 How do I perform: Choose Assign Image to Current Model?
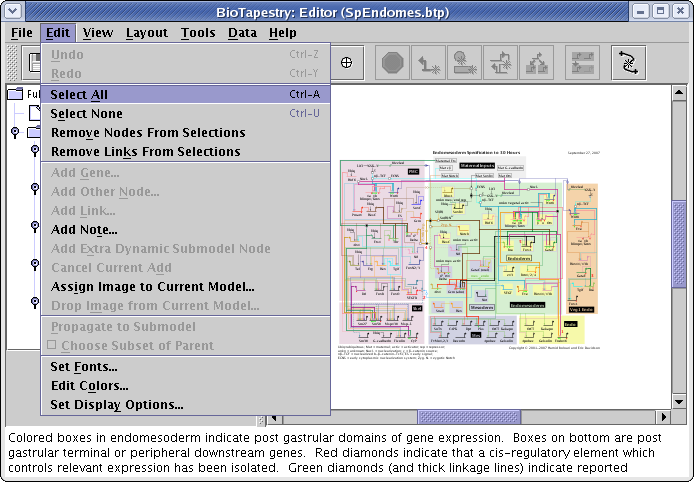152,287
